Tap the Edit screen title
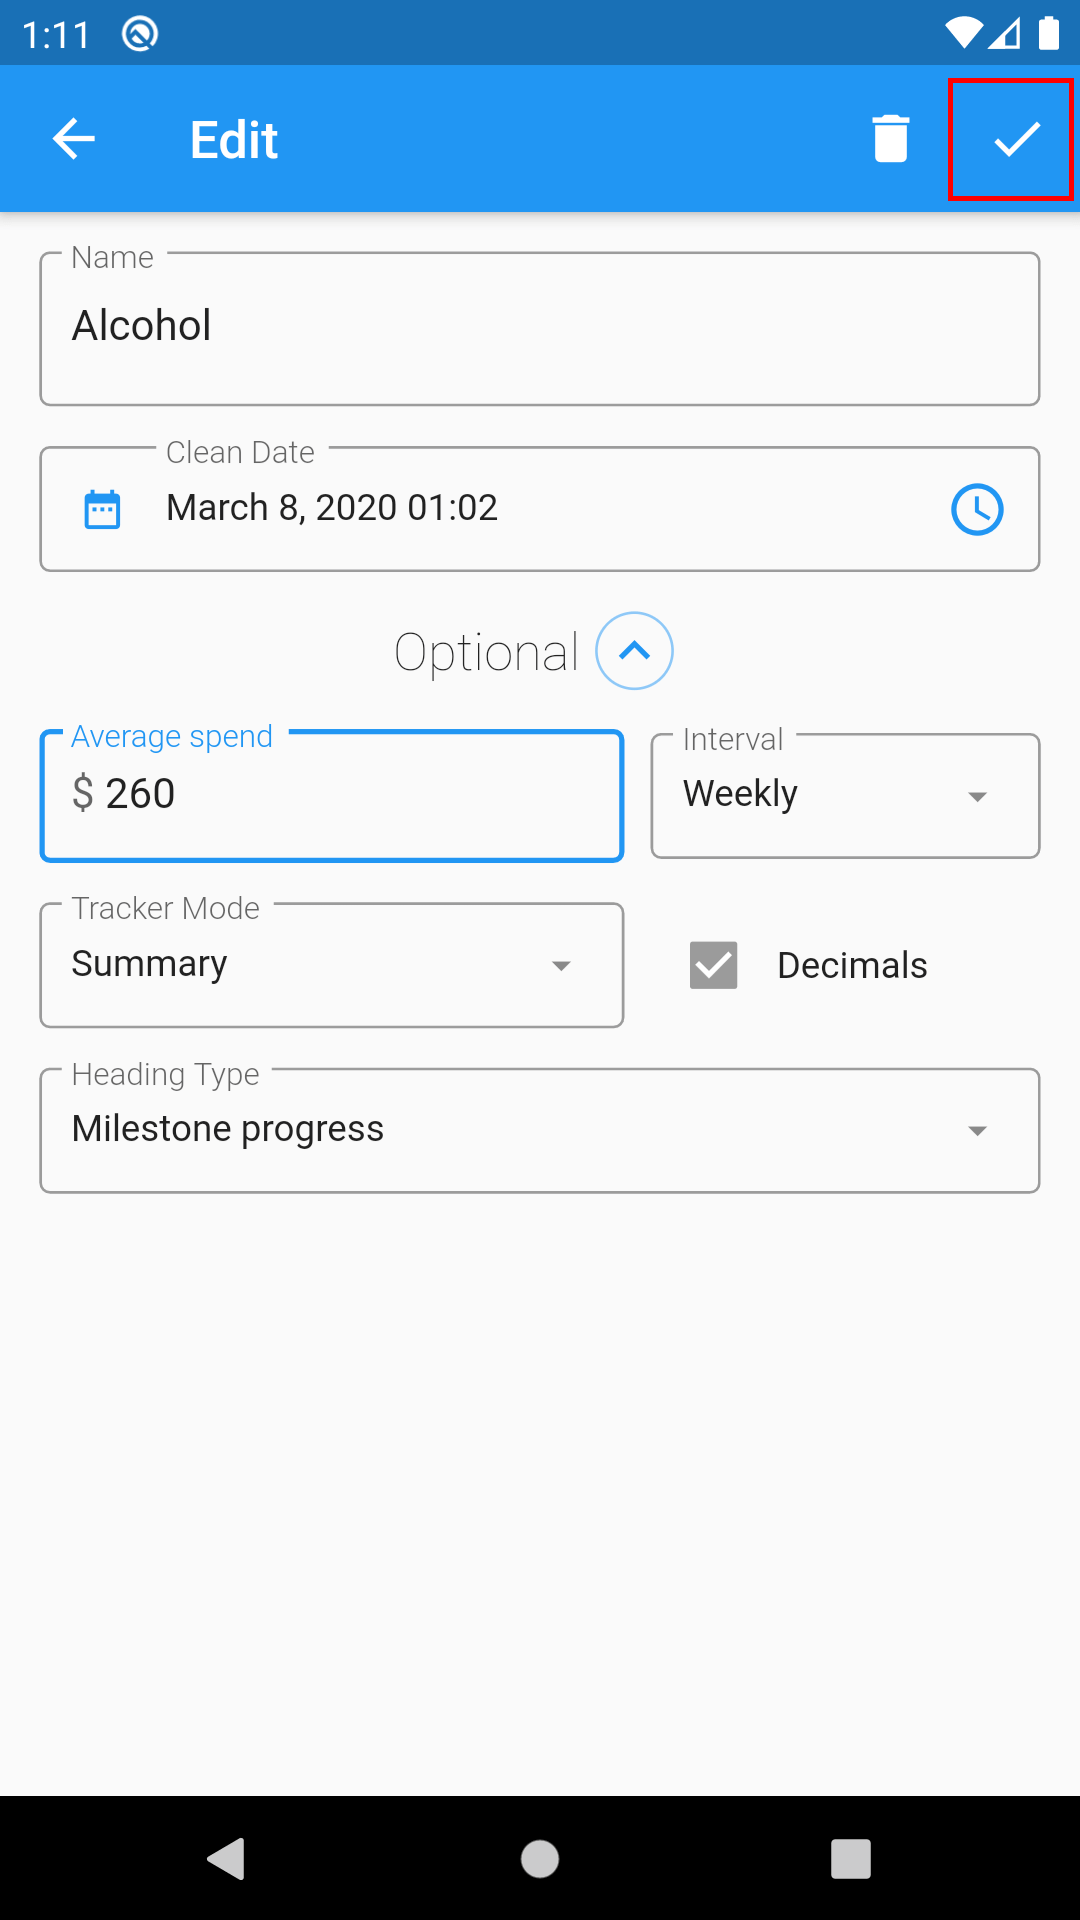The height and width of the screenshot is (1920, 1080). pos(234,140)
